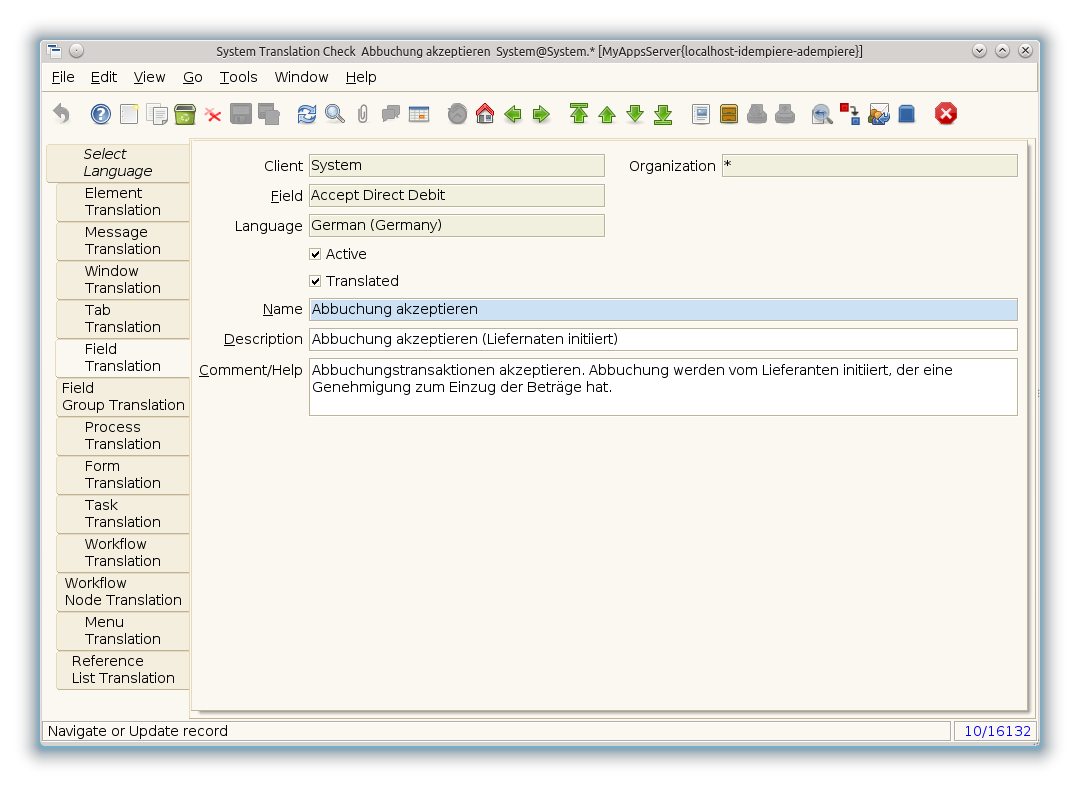
Task: Click the Help question mark toolbar icon
Action: pos(101,114)
